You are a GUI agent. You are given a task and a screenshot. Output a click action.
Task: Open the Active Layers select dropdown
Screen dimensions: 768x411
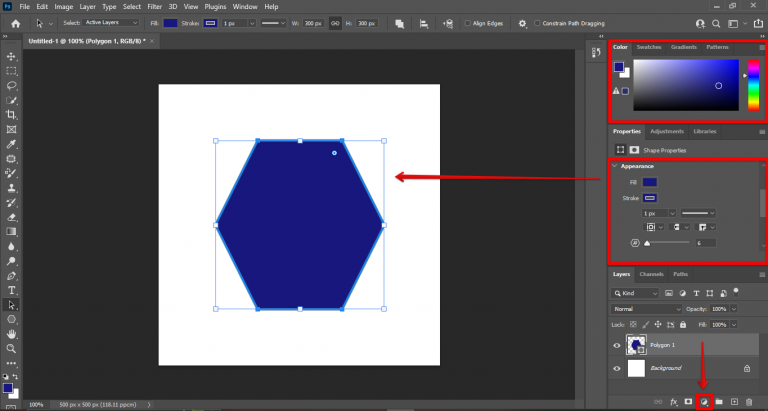pos(111,22)
